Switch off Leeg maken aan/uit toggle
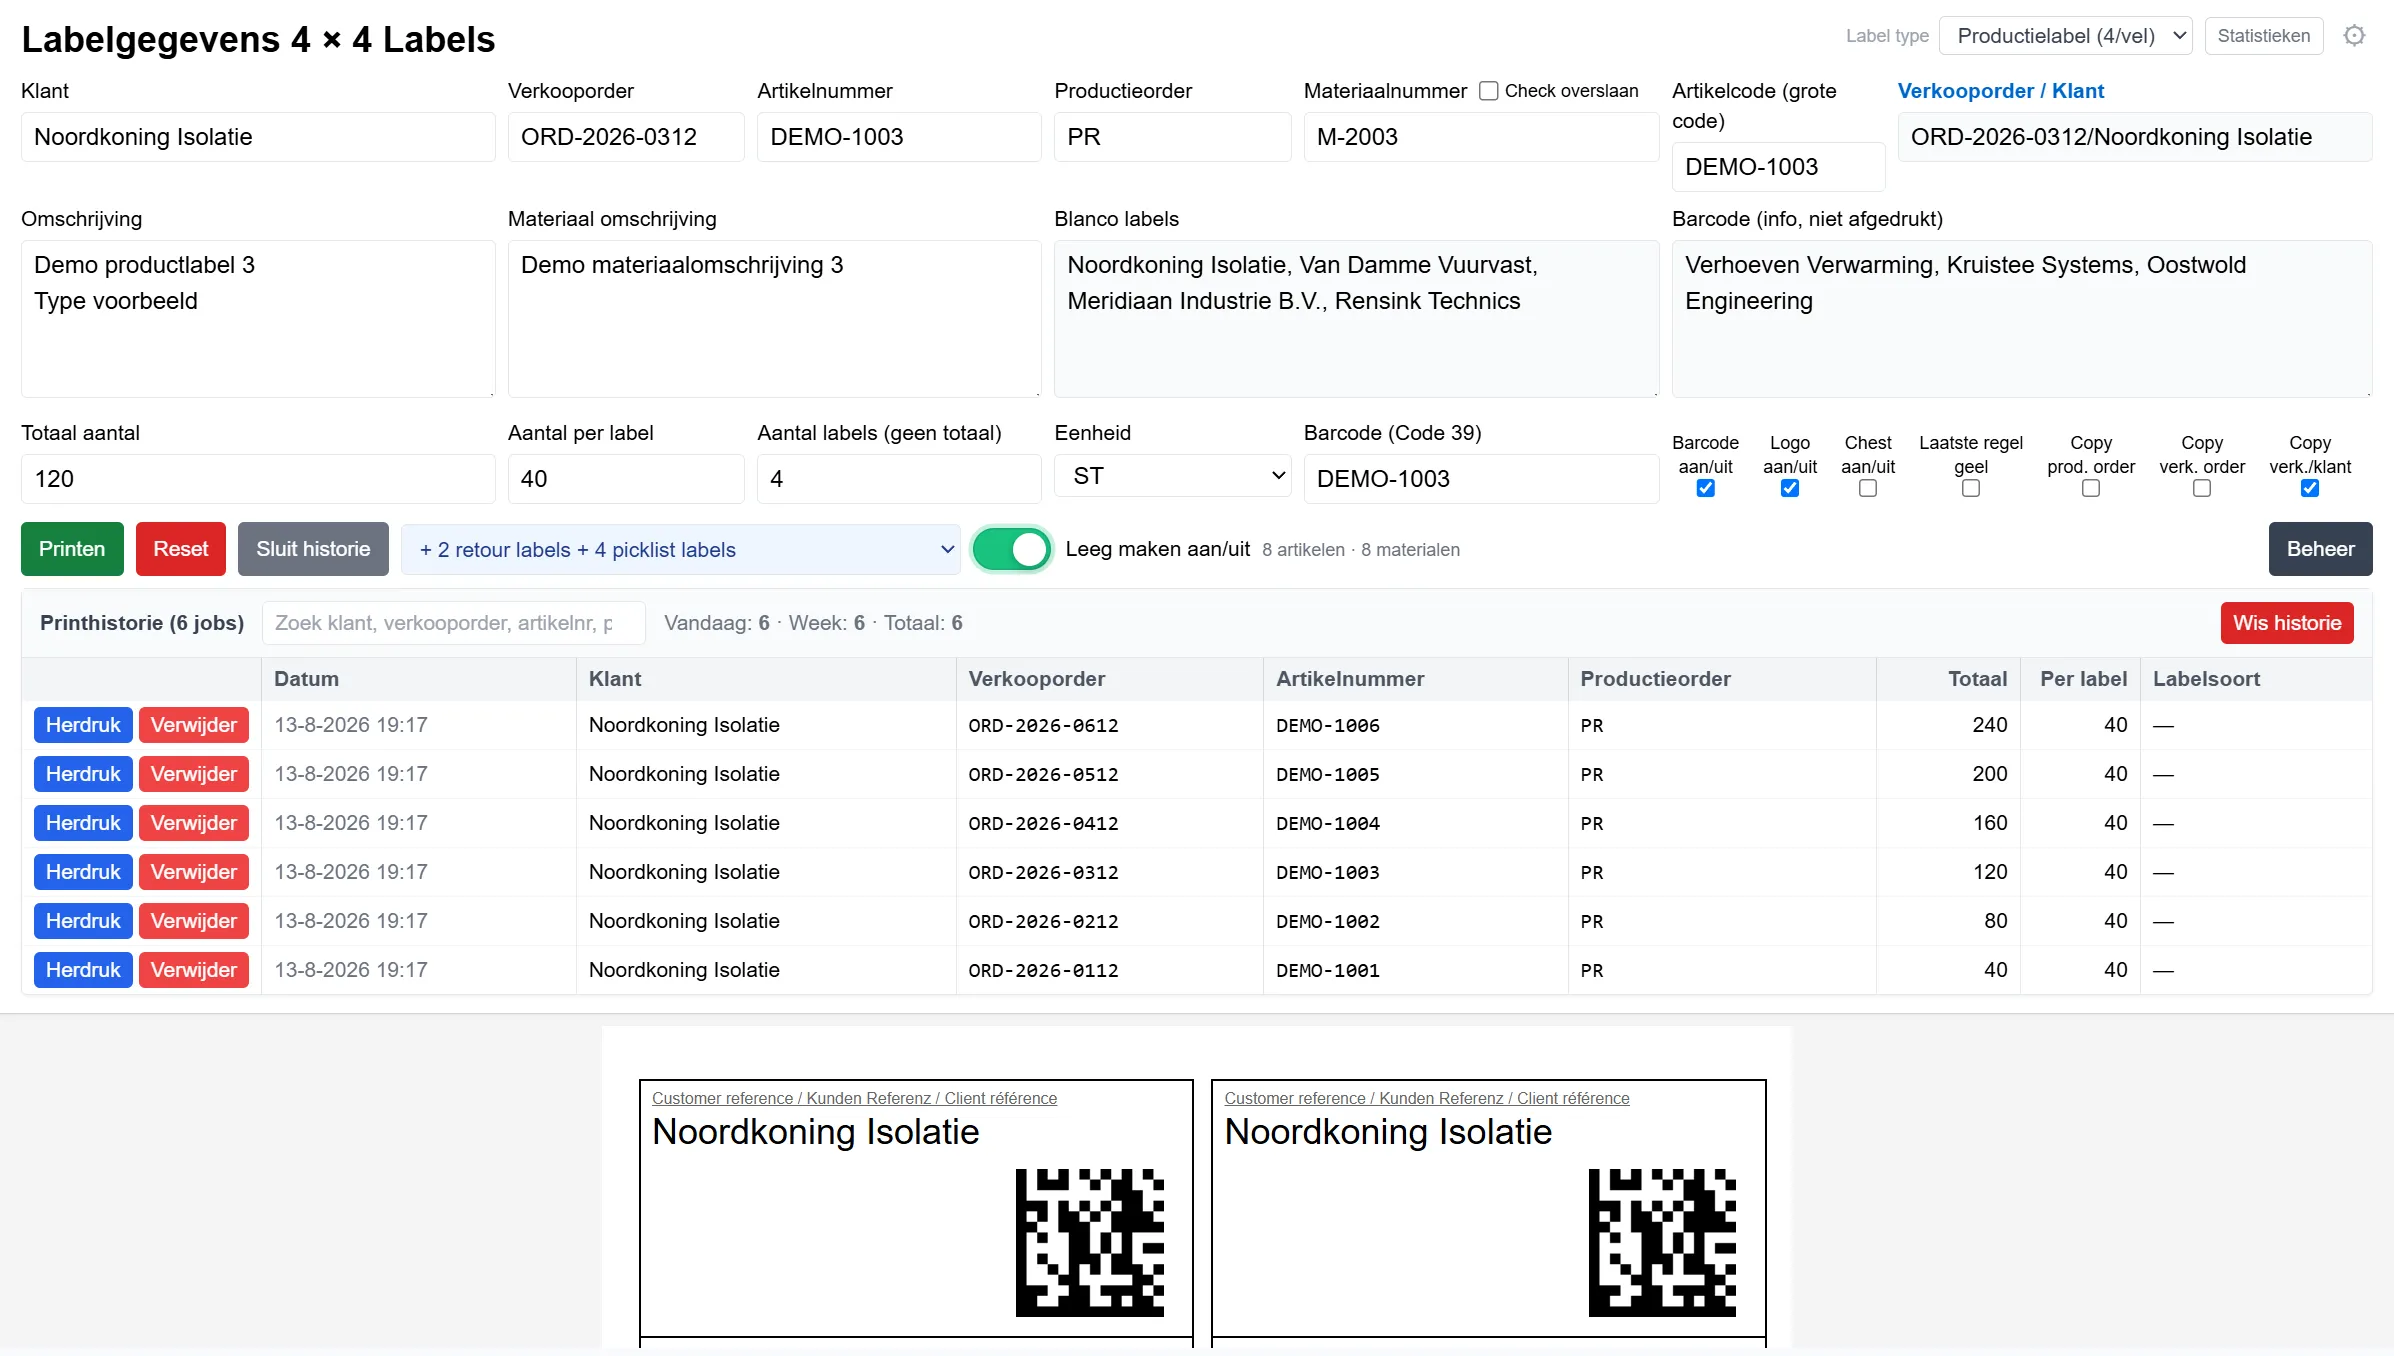This screenshot has width=2394, height=1356. click(x=1011, y=549)
